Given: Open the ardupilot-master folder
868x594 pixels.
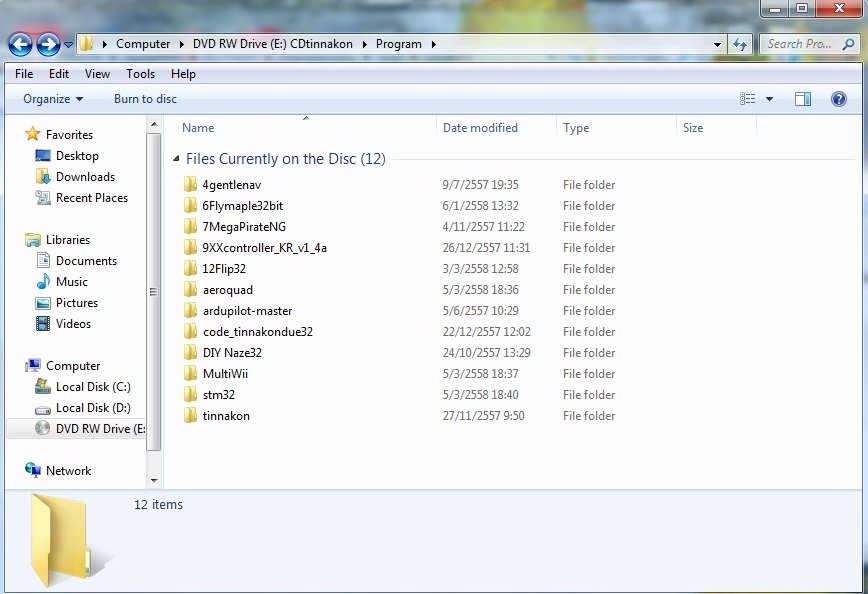Looking at the screenshot, I should click(247, 311).
